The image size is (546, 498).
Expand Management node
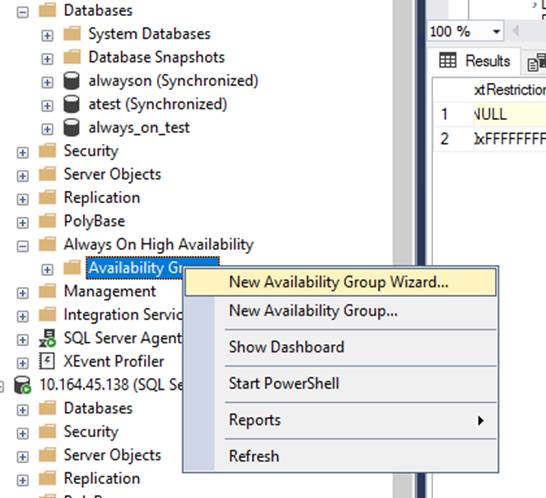[23, 293]
